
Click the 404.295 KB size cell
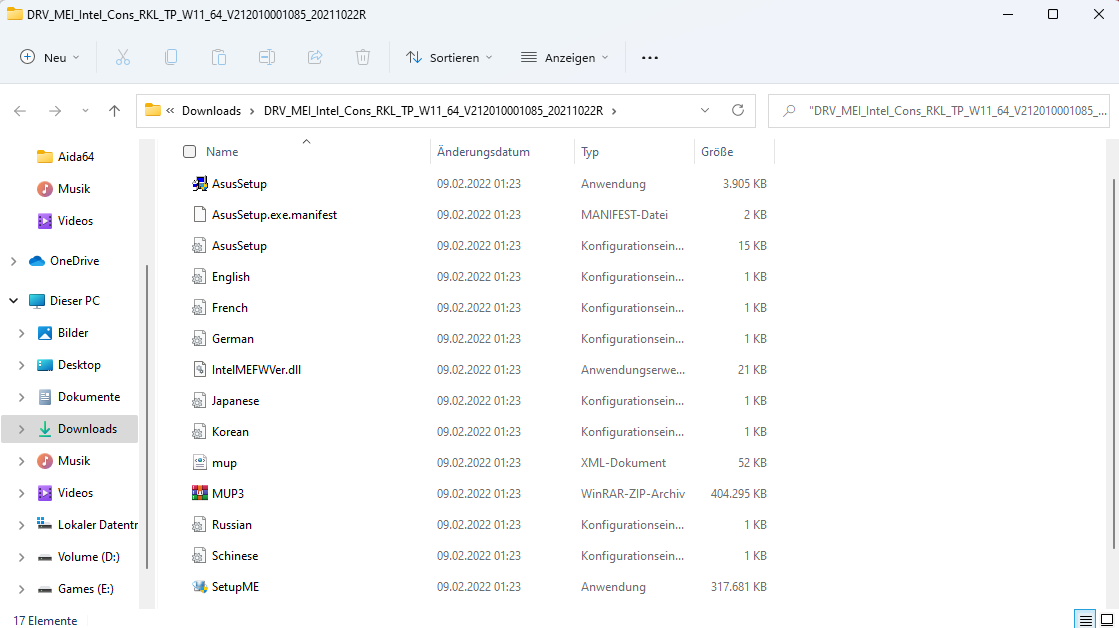click(739, 494)
